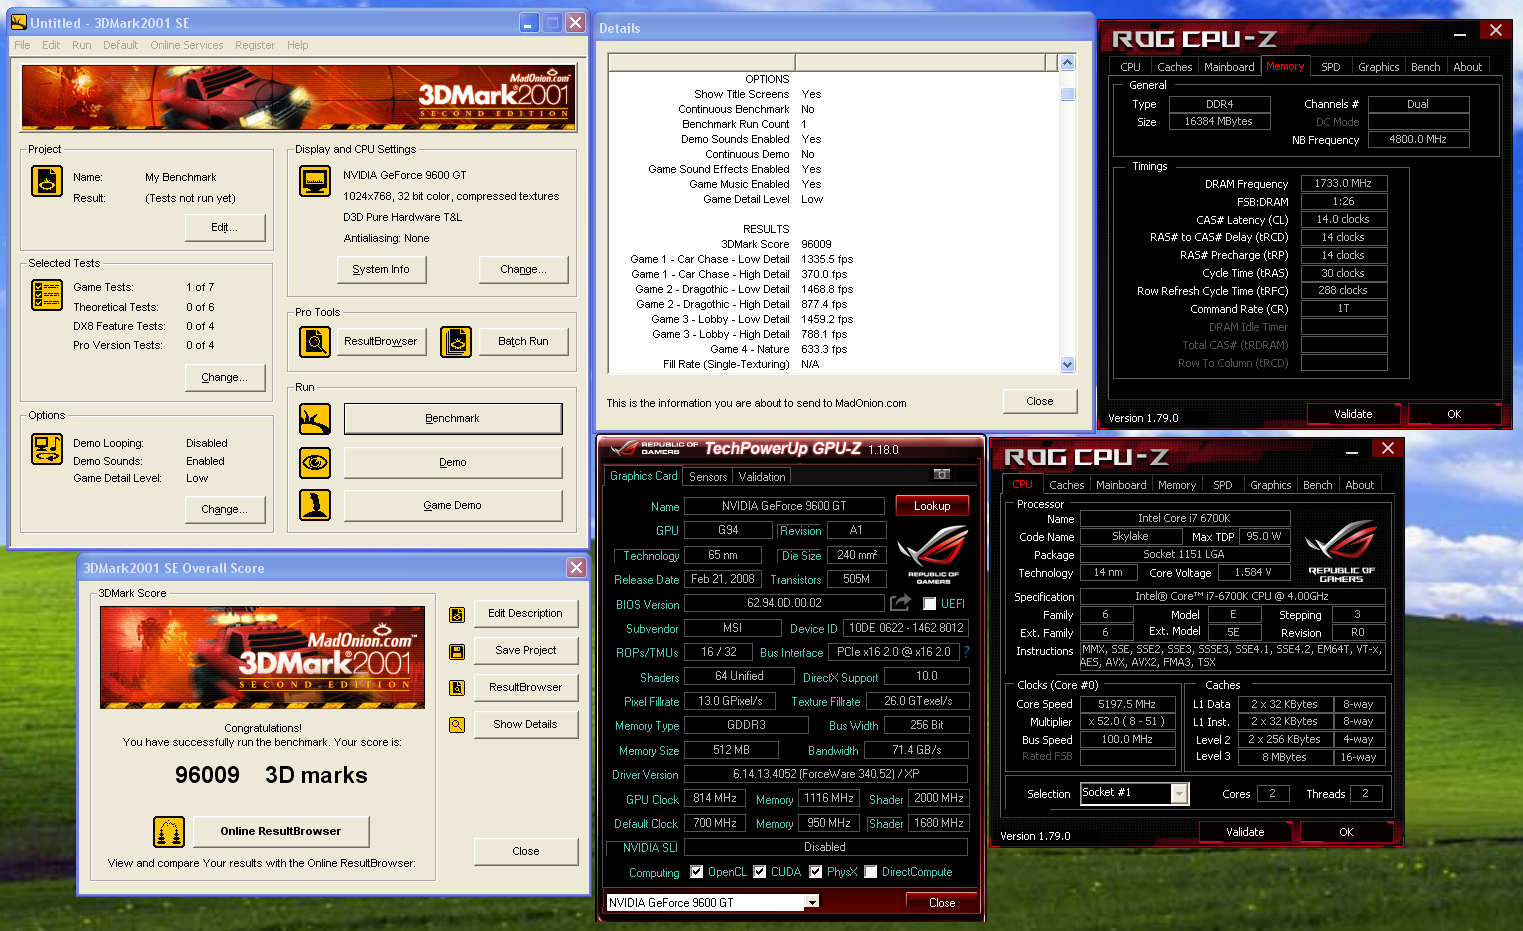1523x931 pixels.
Task: Click the Benchmark runner icon in Run section
Action: (315, 419)
